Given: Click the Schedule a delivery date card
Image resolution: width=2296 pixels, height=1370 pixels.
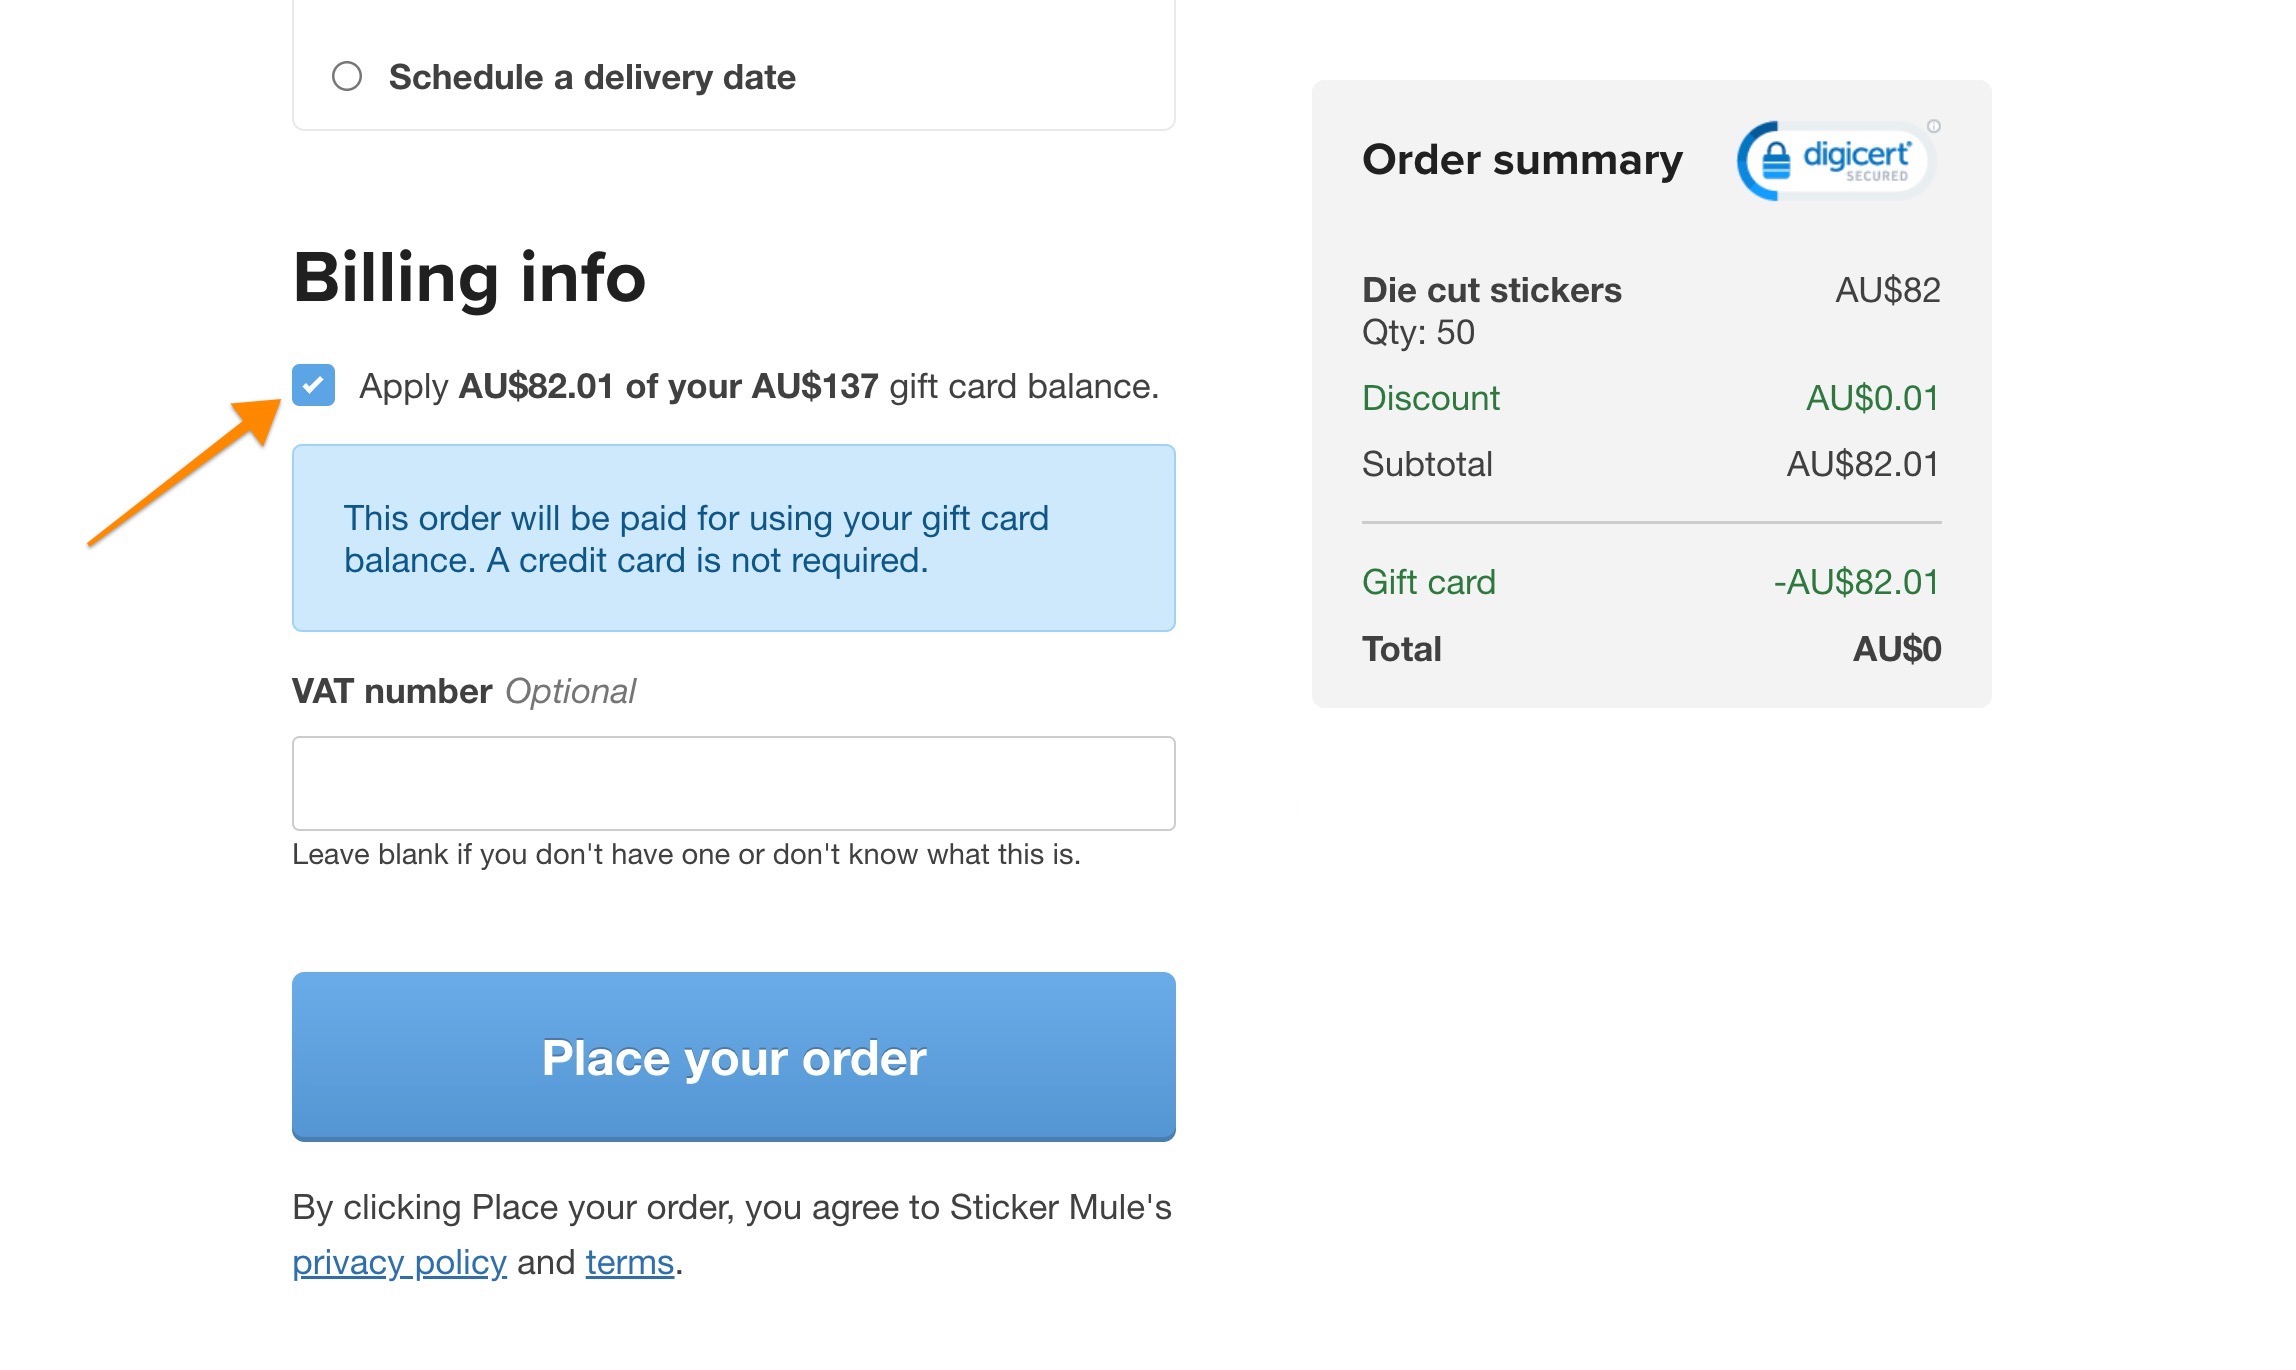Looking at the screenshot, I should (x=732, y=64).
